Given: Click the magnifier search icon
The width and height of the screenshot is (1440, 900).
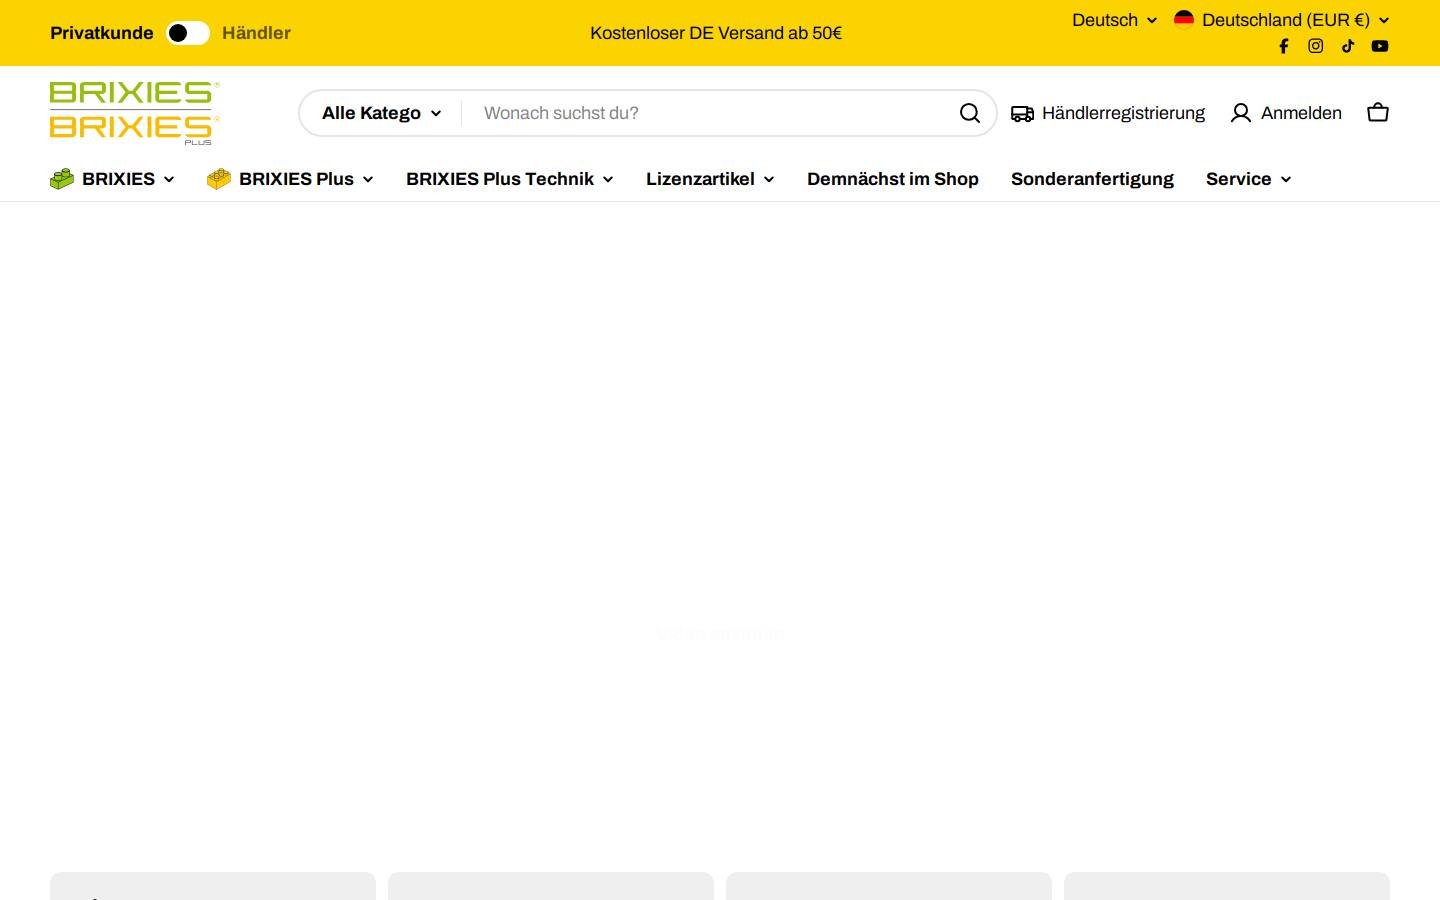Looking at the screenshot, I should pos(970,113).
